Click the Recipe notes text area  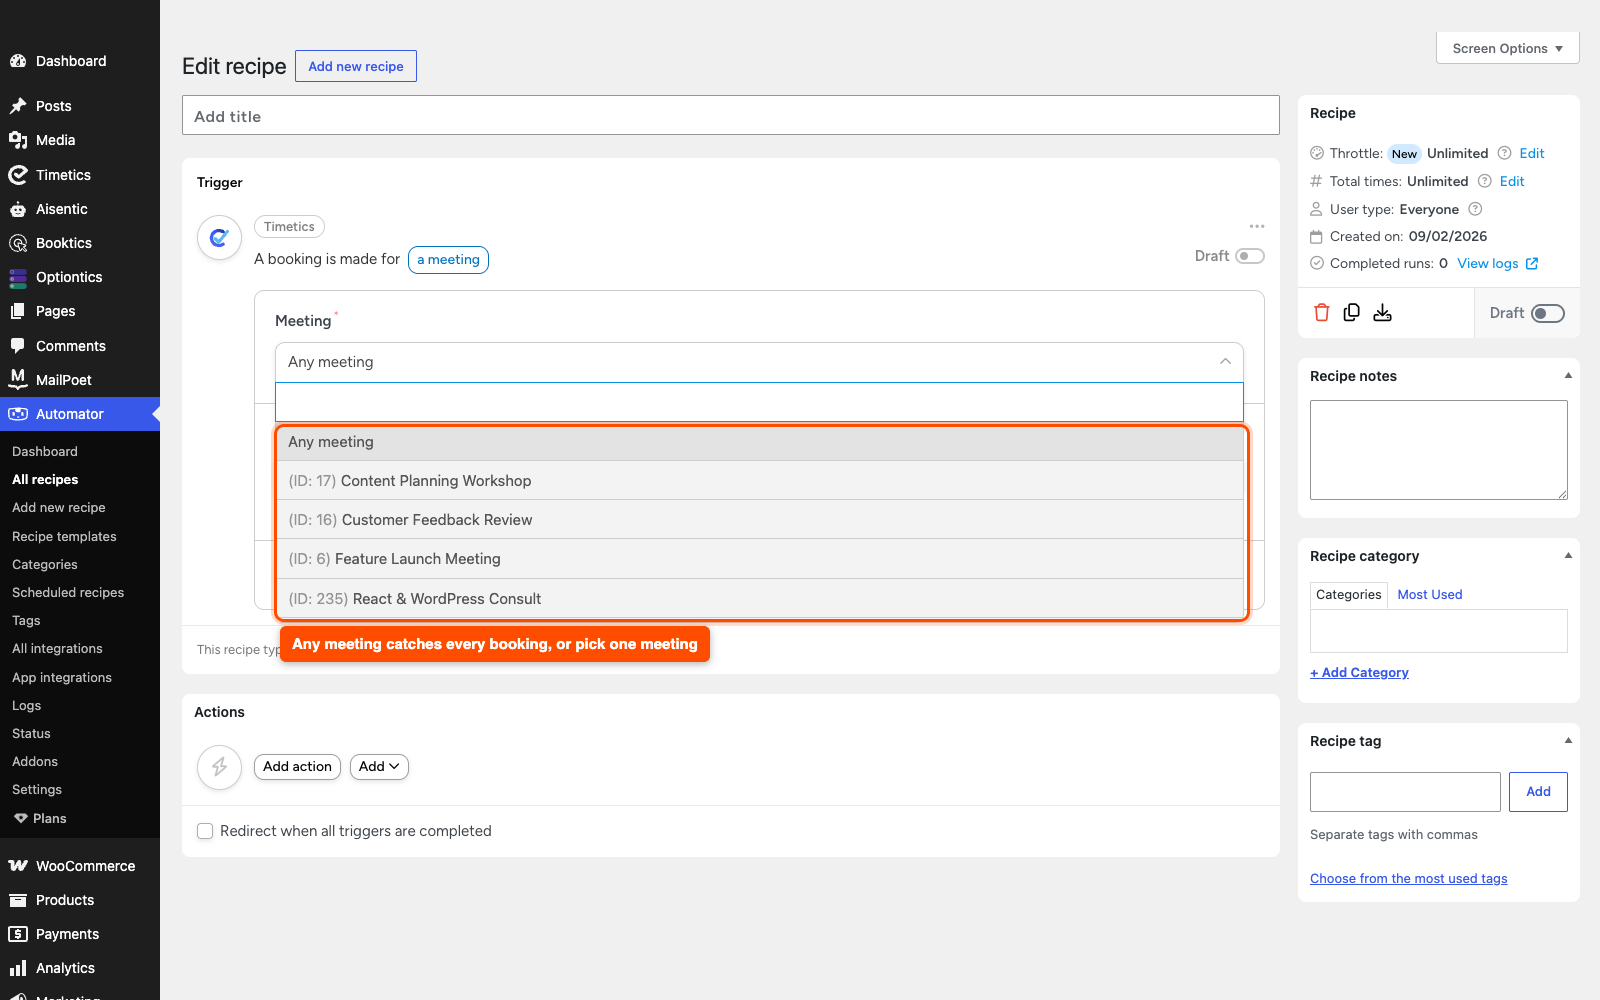(x=1438, y=450)
